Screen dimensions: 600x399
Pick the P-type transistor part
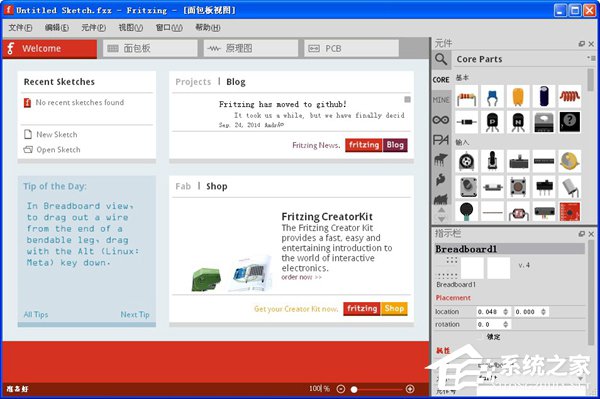click(492, 122)
